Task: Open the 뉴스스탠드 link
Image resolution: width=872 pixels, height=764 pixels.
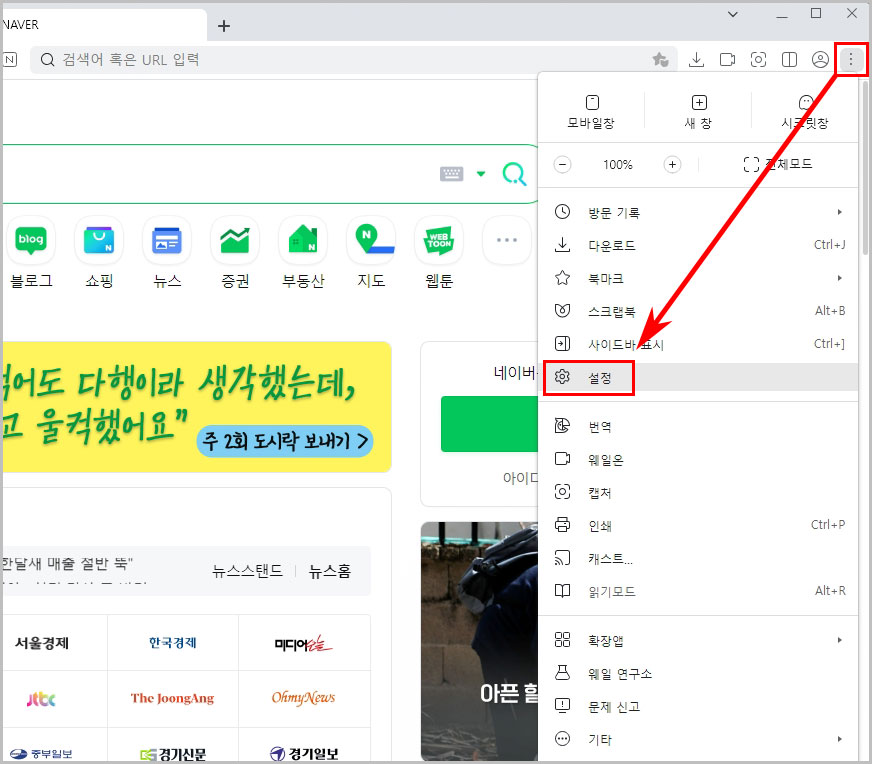Action: click(247, 571)
